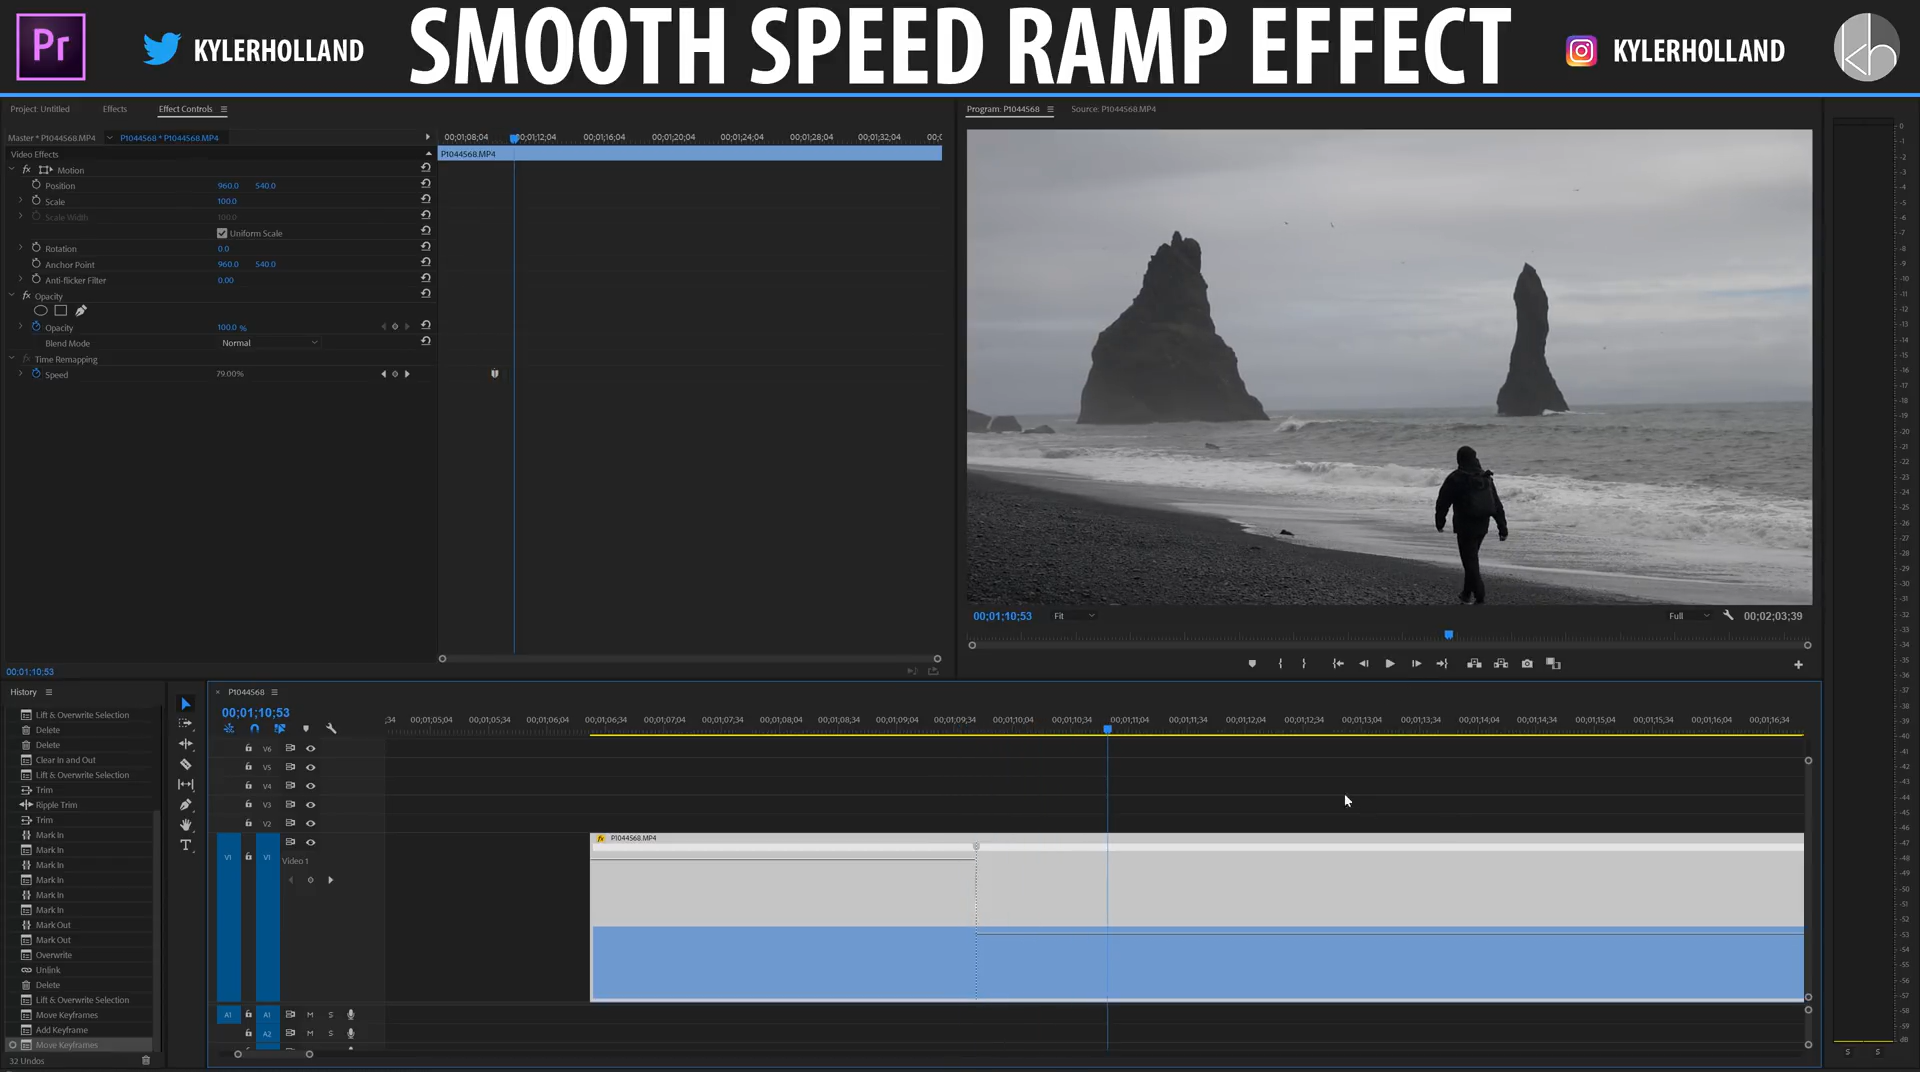This screenshot has width=1920, height=1072.
Task: Hide track V2 with its eye icon
Action: [310, 824]
